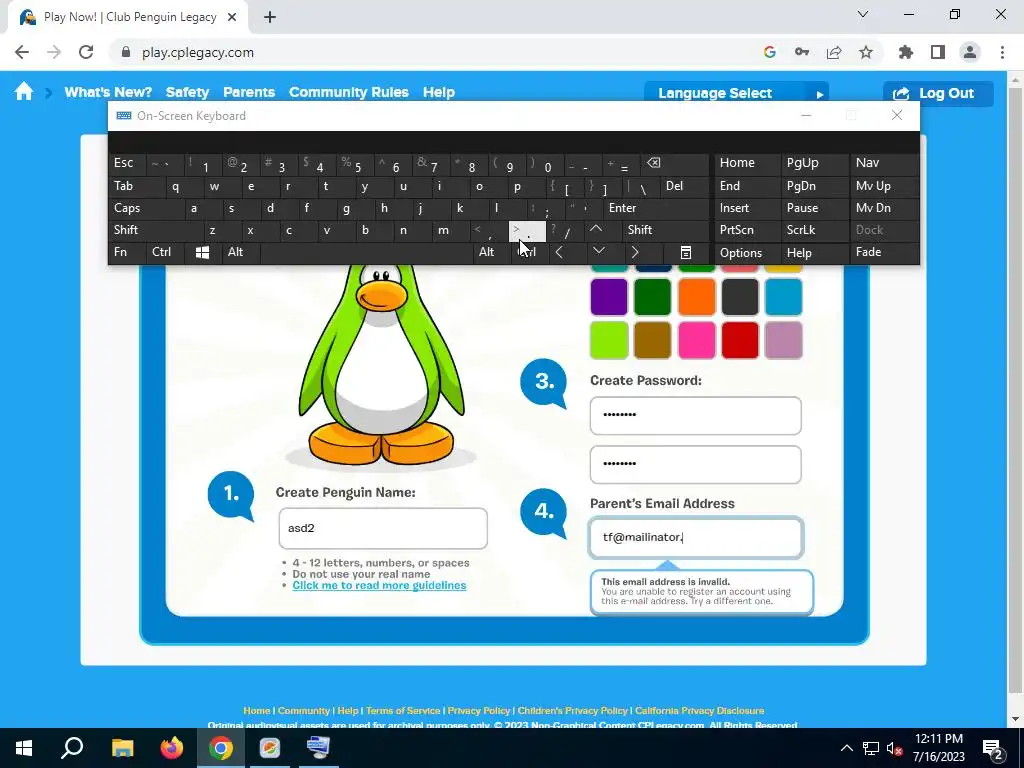Open Windows taskbar search

[72, 748]
